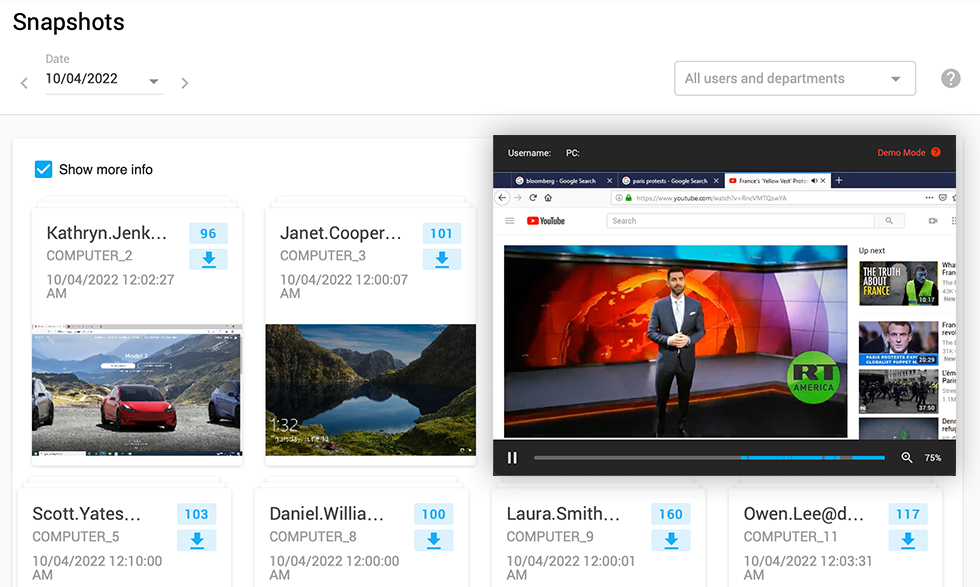Click the Scott.Yates... username

click(x=87, y=514)
